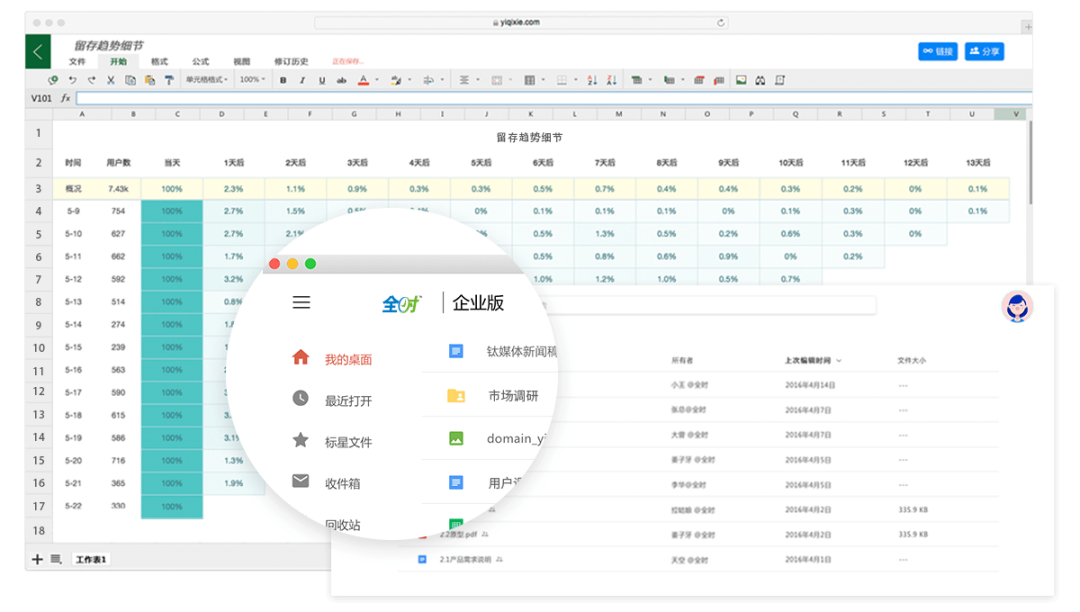This screenshot has width=1080, height=612.
Task: Open the 视图 menu
Action: click(242, 62)
